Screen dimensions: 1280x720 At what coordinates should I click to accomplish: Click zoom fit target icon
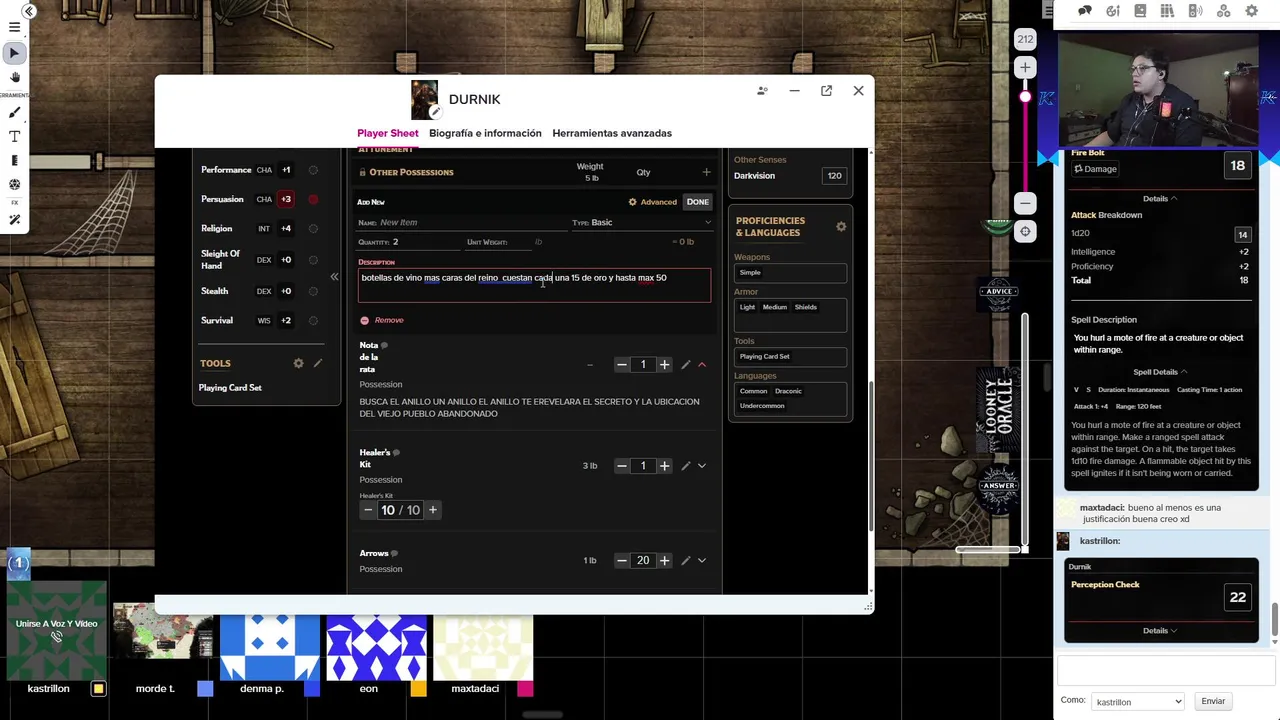click(x=1025, y=231)
